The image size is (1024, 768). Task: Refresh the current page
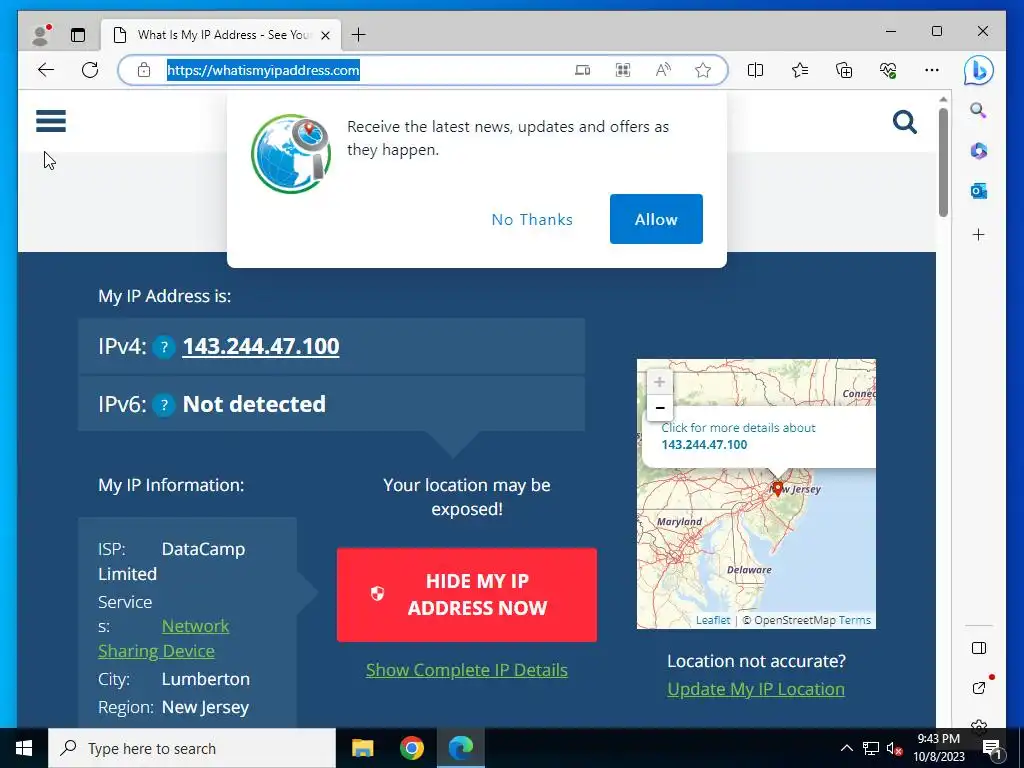pyautogui.click(x=90, y=70)
